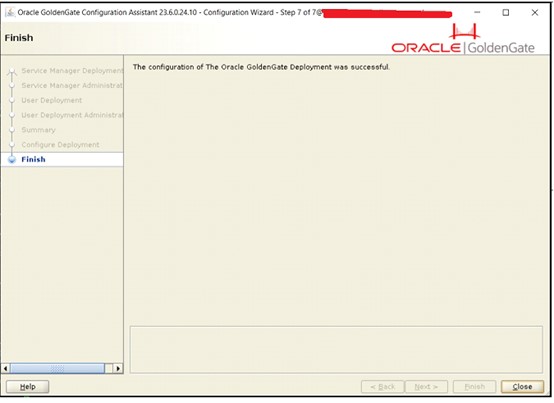Click the User Deployment step node circle

click(12, 100)
